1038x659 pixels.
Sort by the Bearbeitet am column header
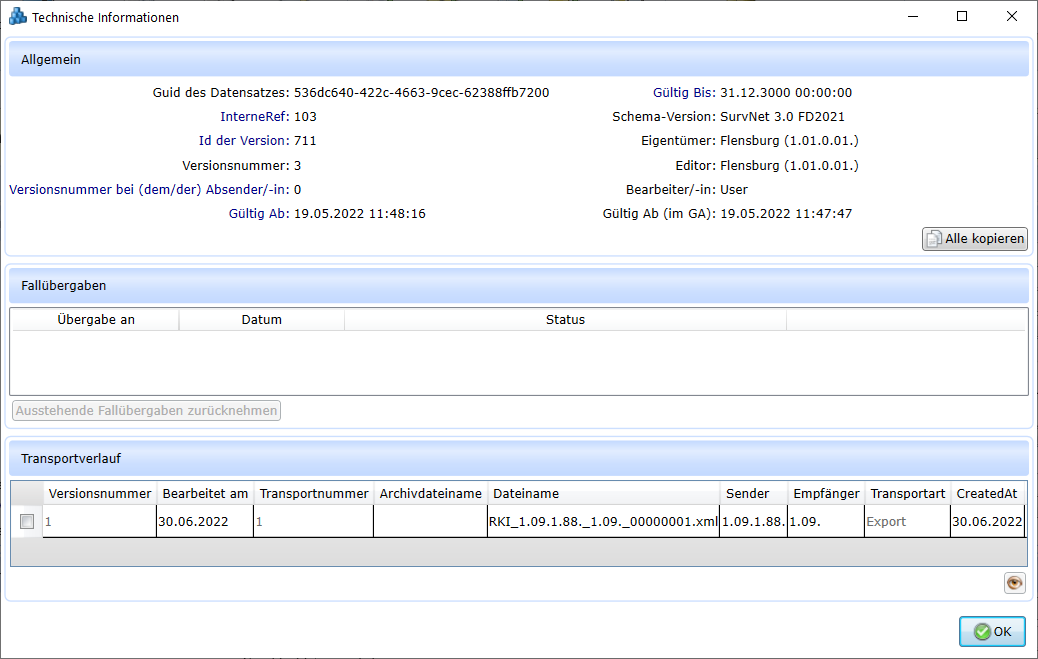(205, 493)
